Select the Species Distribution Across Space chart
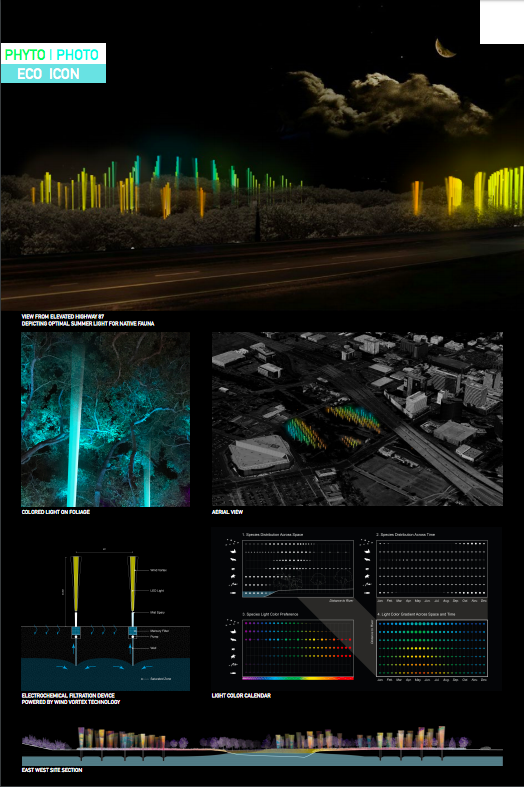The height and width of the screenshot is (787, 524). click(x=298, y=569)
